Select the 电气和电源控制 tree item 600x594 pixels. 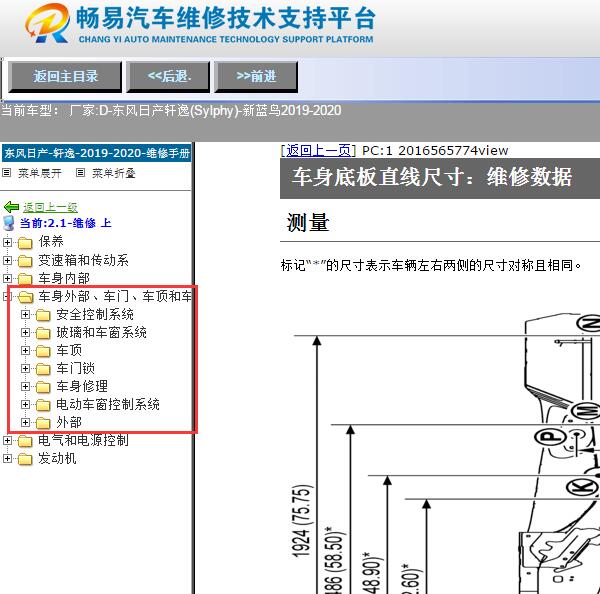[83, 440]
